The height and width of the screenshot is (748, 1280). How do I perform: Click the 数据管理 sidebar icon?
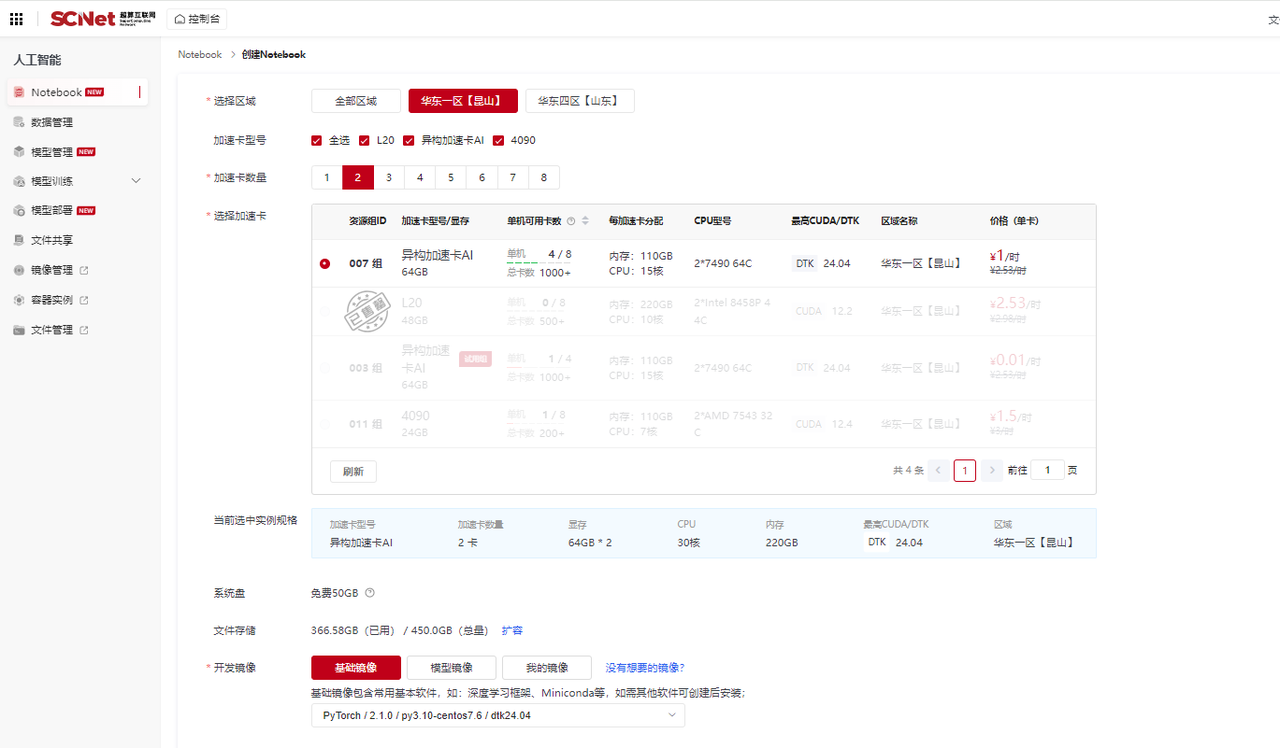point(20,122)
